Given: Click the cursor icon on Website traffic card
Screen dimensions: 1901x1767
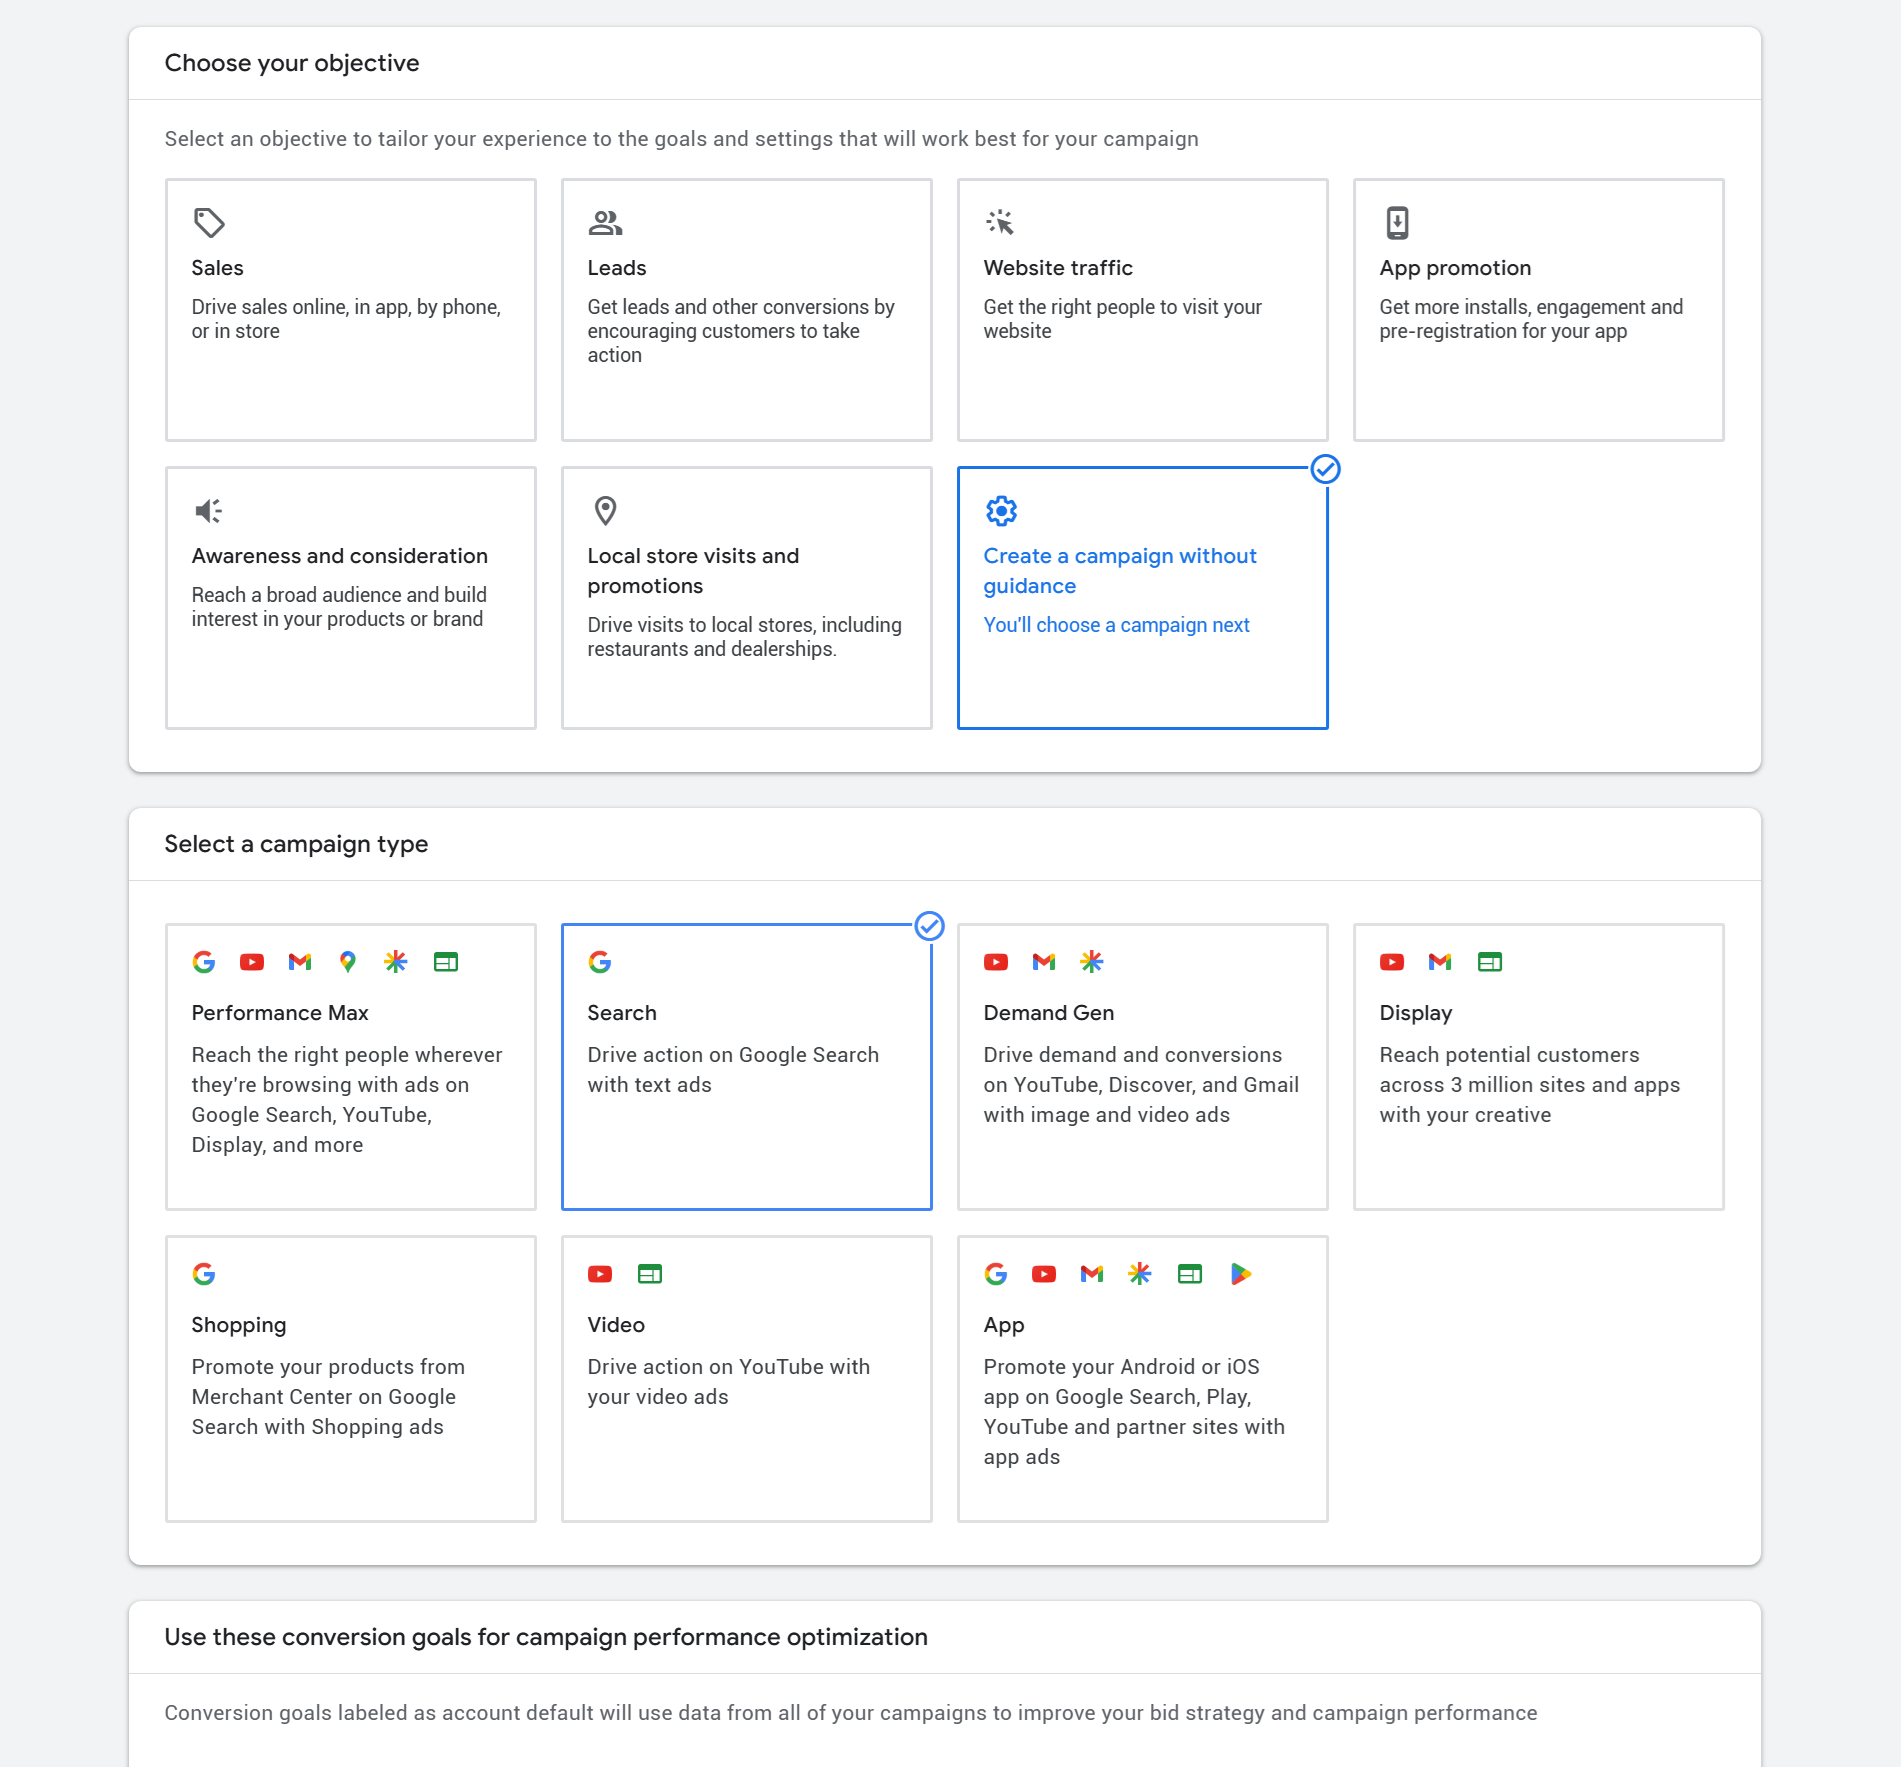Looking at the screenshot, I should [x=1000, y=222].
